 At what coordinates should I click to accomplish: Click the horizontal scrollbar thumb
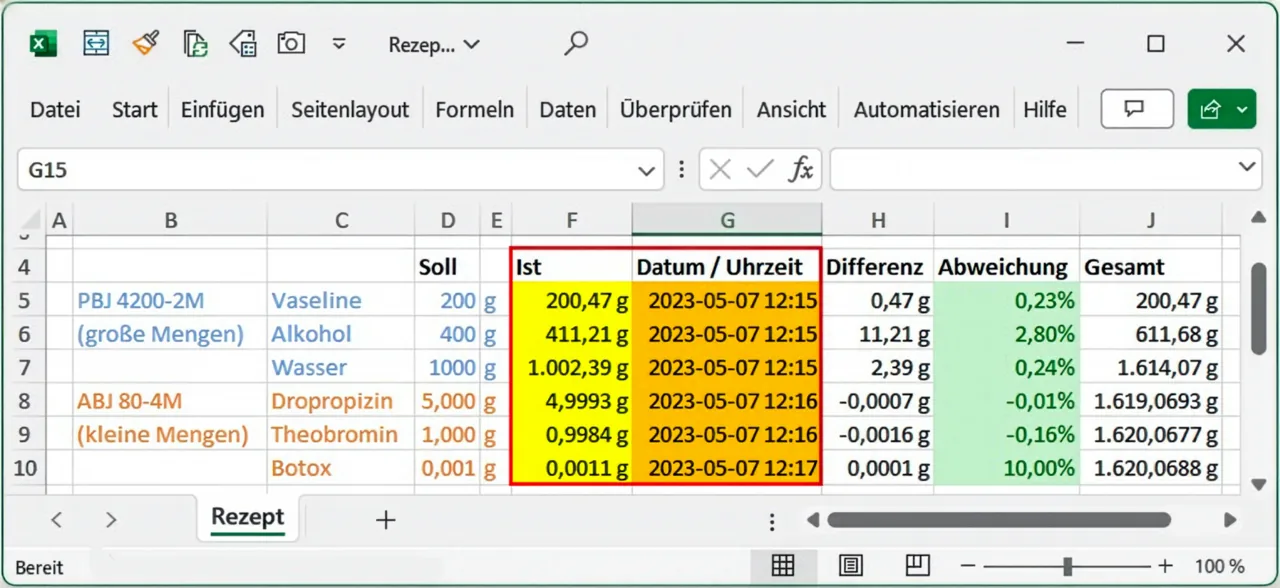point(999,520)
